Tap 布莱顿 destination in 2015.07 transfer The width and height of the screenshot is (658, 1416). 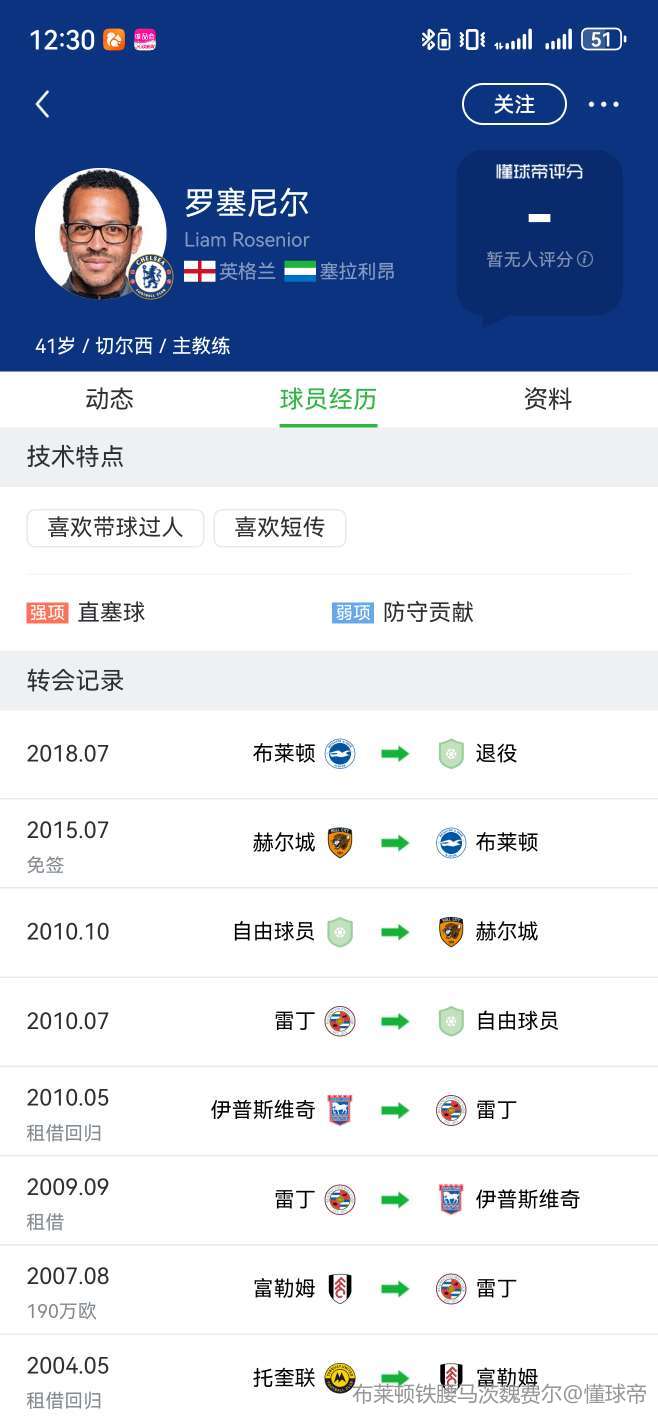tap(507, 843)
